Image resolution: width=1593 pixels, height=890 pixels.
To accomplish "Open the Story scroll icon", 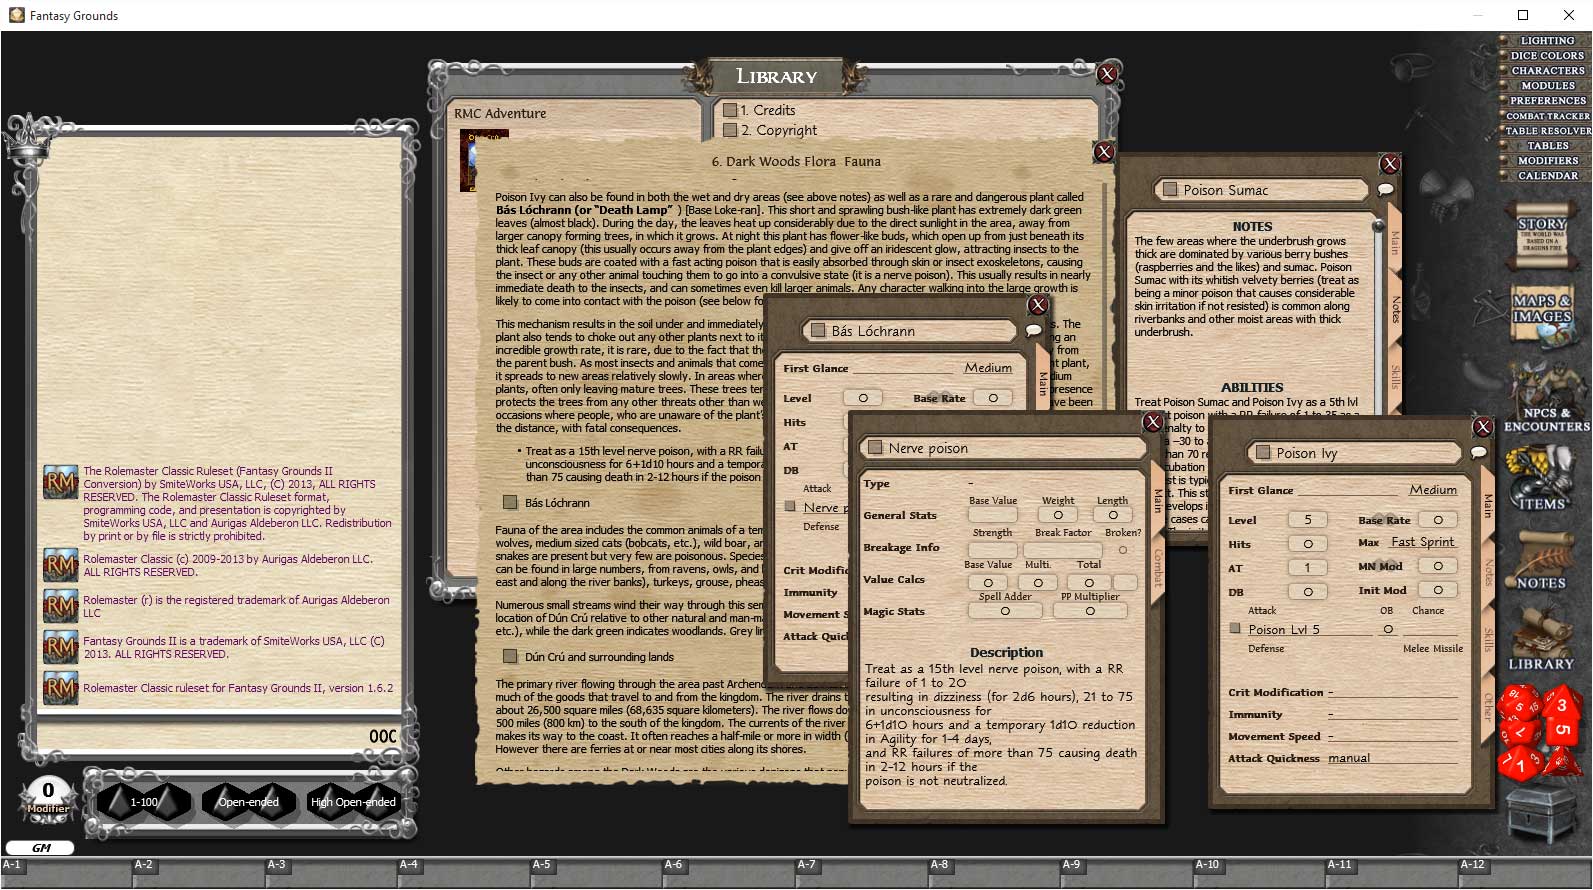I will point(1541,233).
